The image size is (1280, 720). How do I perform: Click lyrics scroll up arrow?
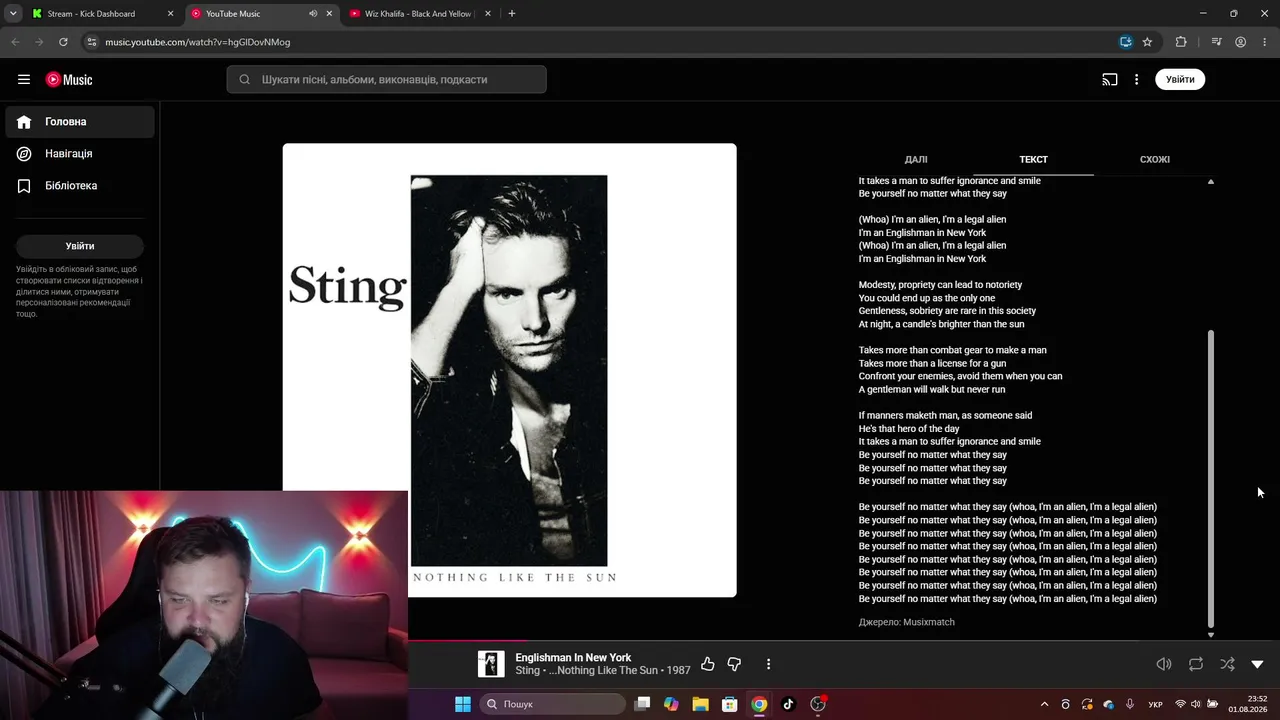1211,182
